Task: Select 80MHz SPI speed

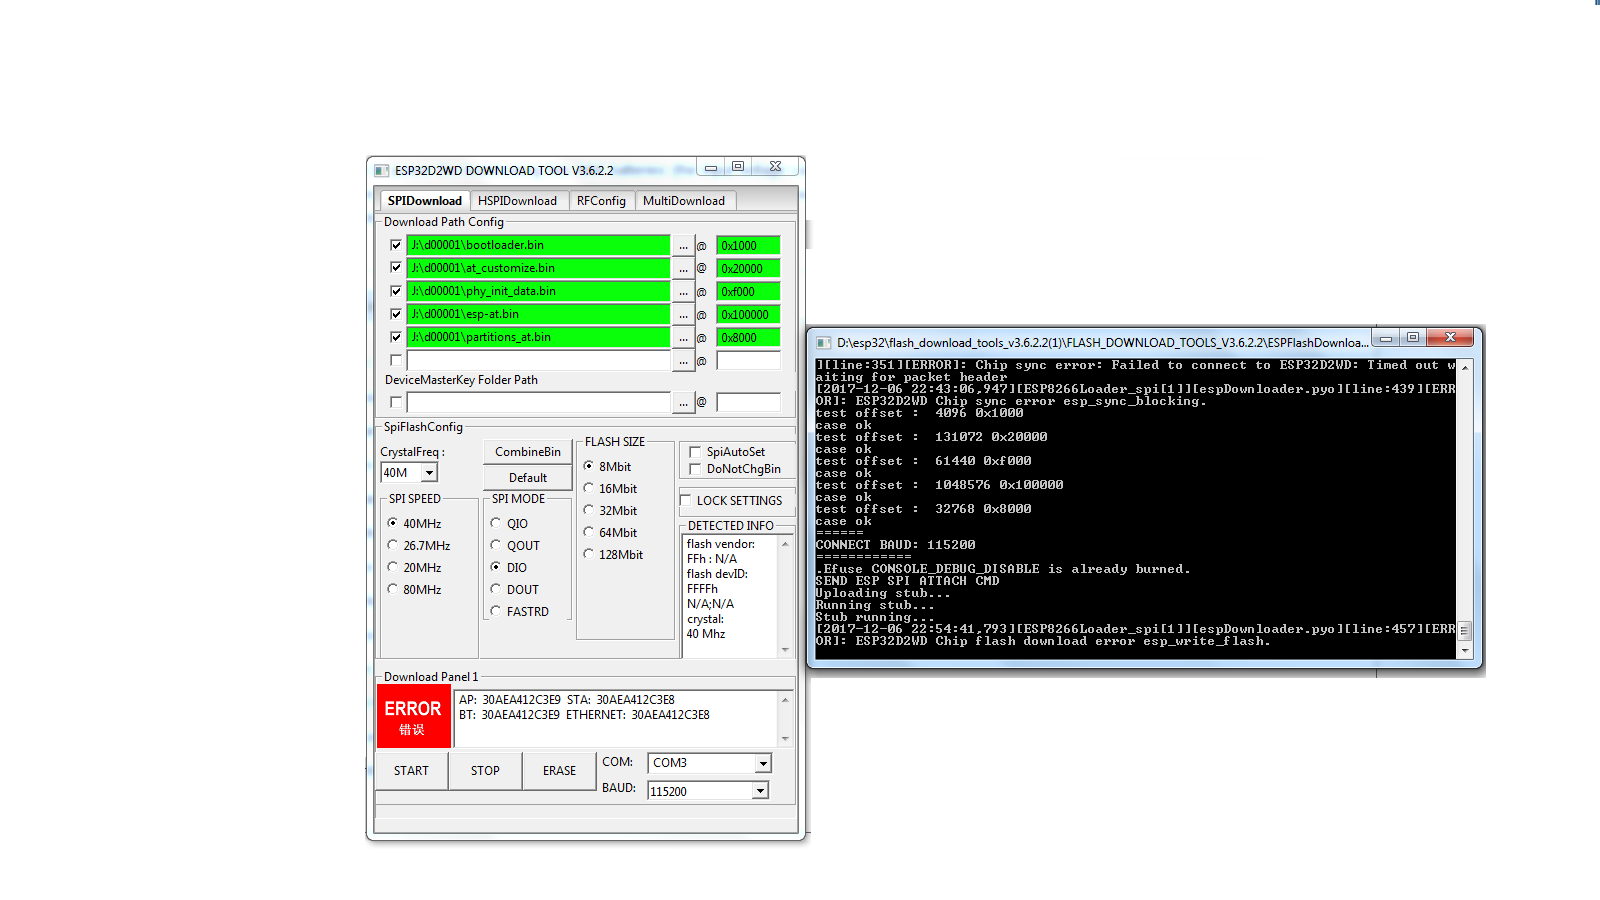Action: pos(393,589)
